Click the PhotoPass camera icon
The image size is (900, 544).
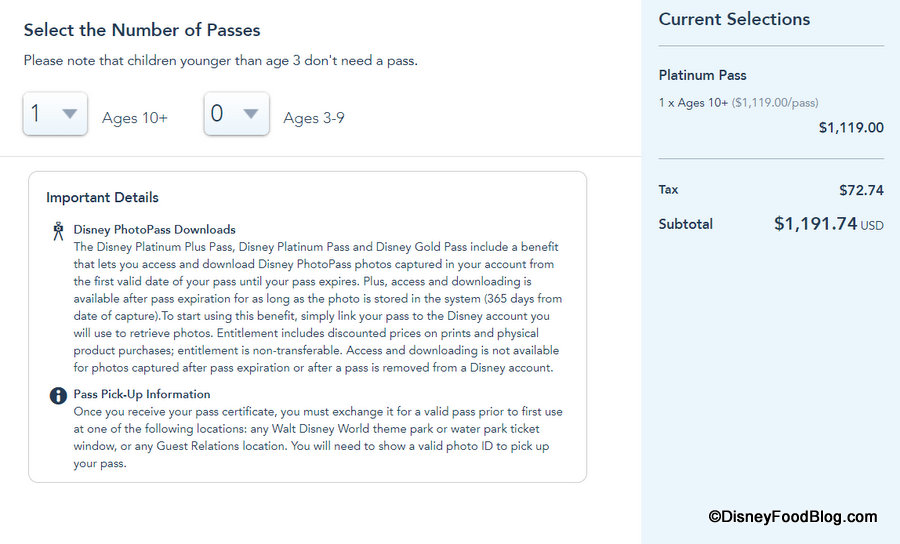pos(58,231)
